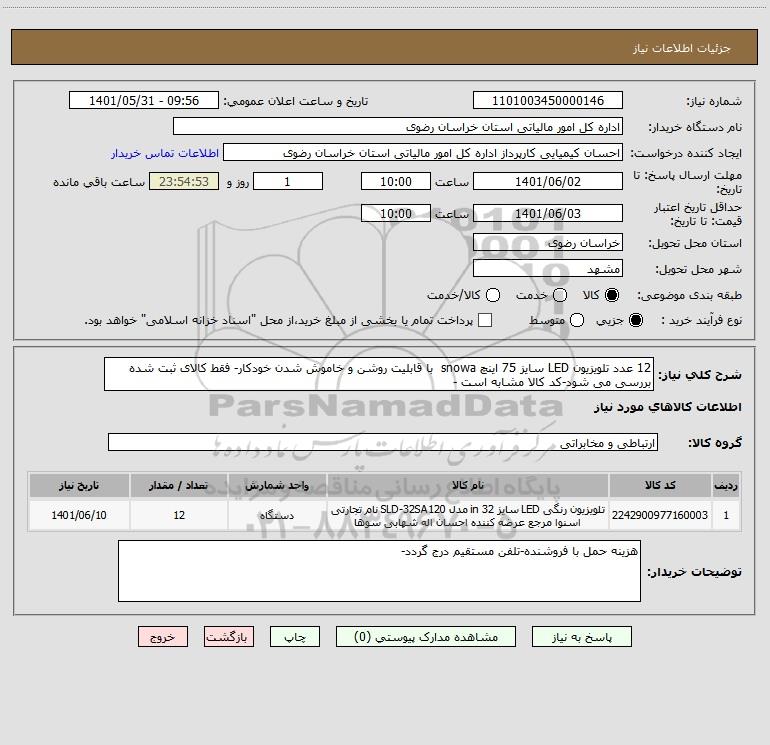The height and width of the screenshot is (745, 770).
Task: Select the کالا radio button
Action: coord(612,295)
